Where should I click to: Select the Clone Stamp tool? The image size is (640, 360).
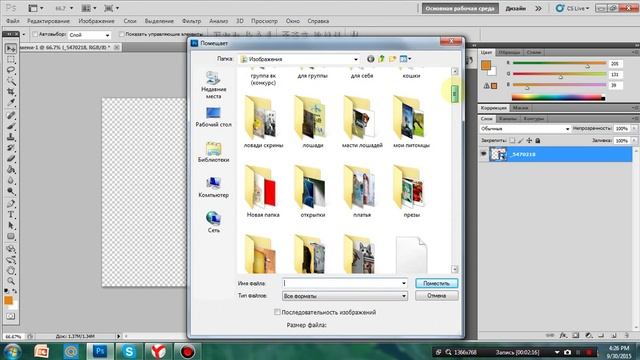(x=11, y=137)
